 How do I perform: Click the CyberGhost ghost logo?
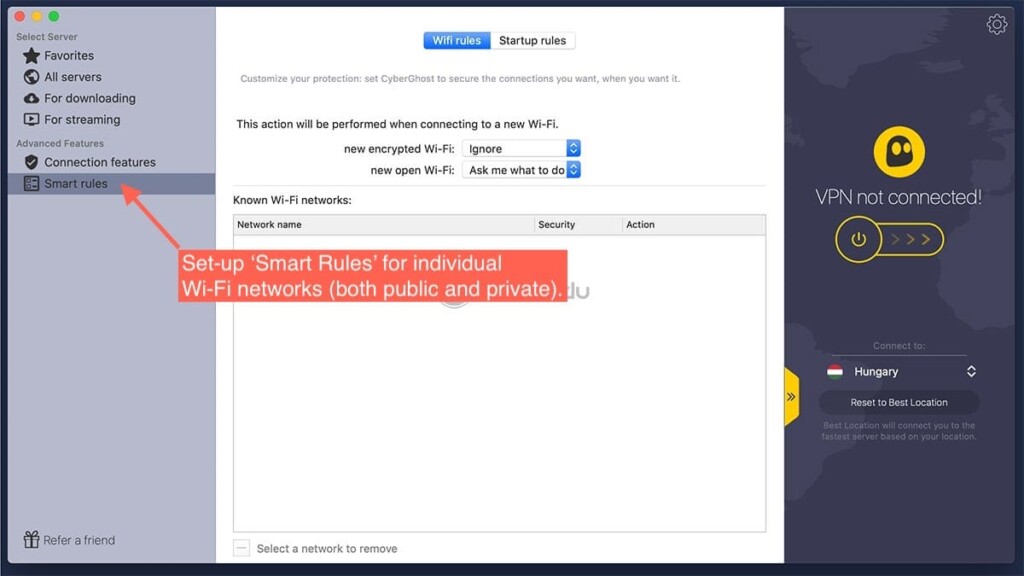[x=899, y=152]
